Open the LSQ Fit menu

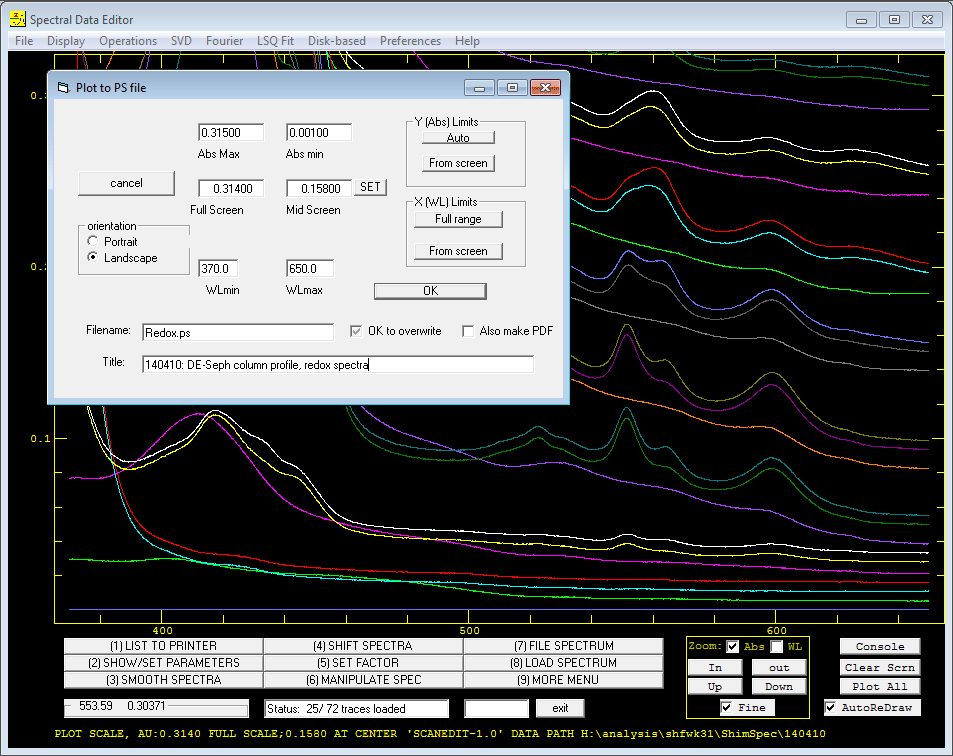[275, 41]
